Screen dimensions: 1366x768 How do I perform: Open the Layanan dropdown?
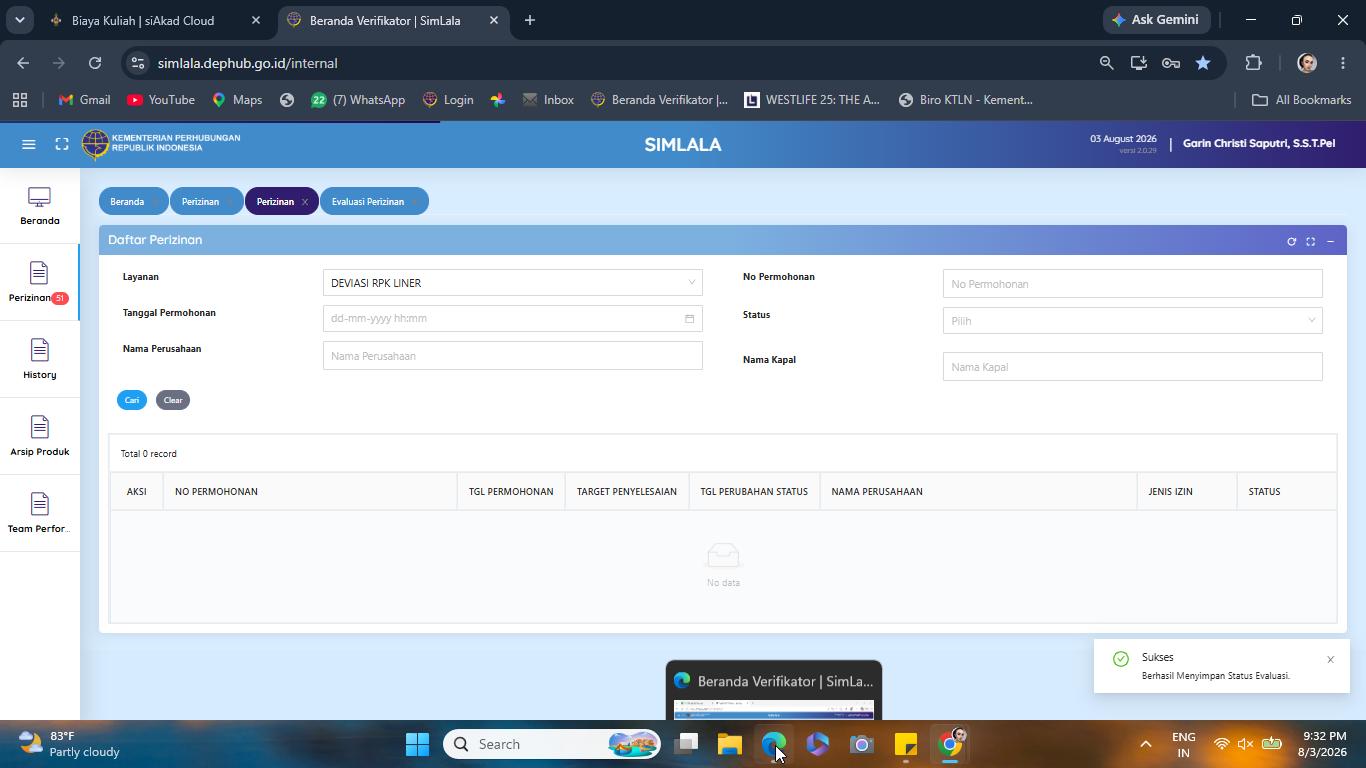[x=512, y=283]
